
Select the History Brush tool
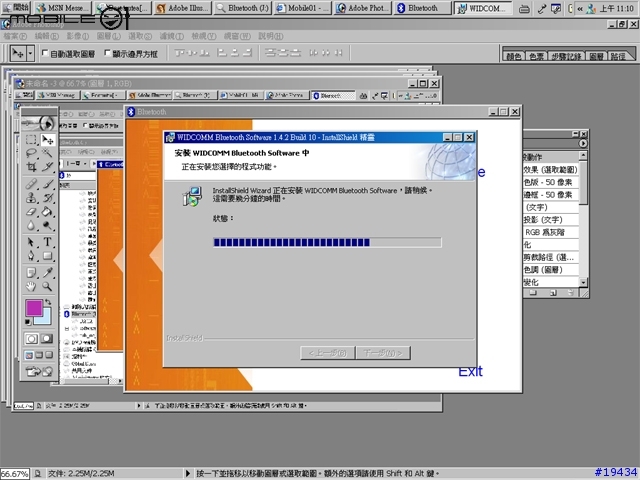coord(48,198)
